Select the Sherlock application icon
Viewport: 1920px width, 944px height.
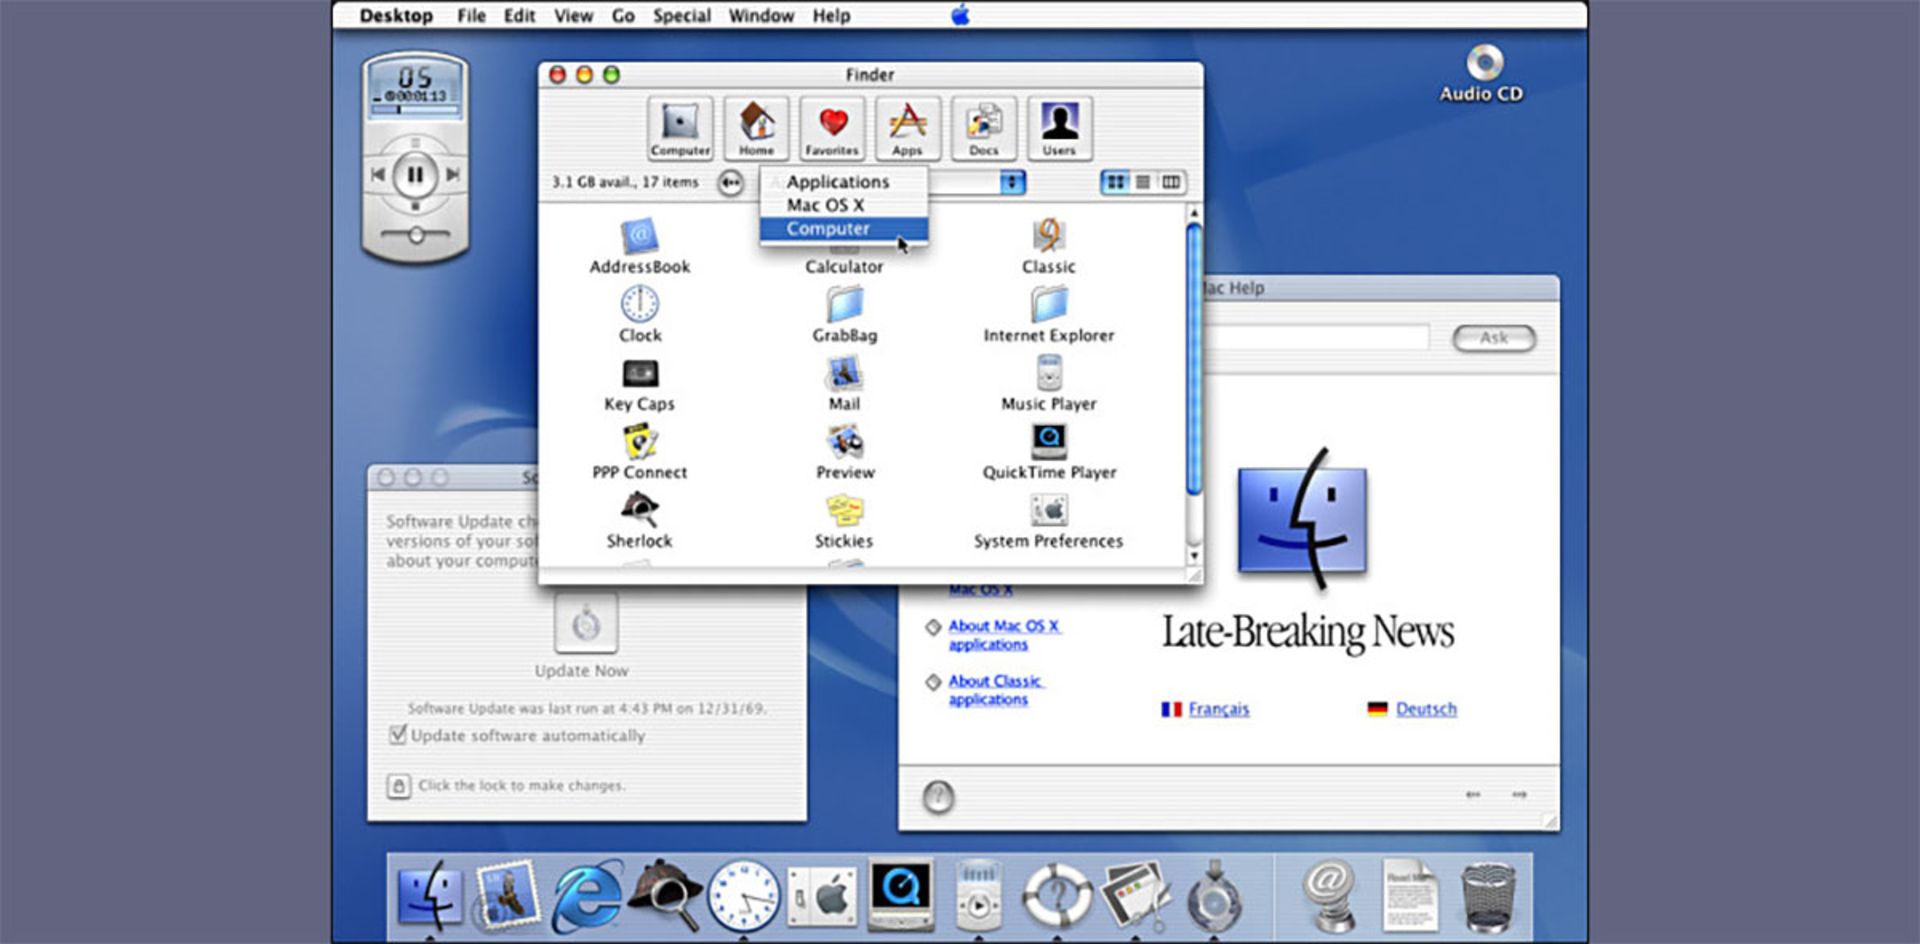pyautogui.click(x=640, y=509)
